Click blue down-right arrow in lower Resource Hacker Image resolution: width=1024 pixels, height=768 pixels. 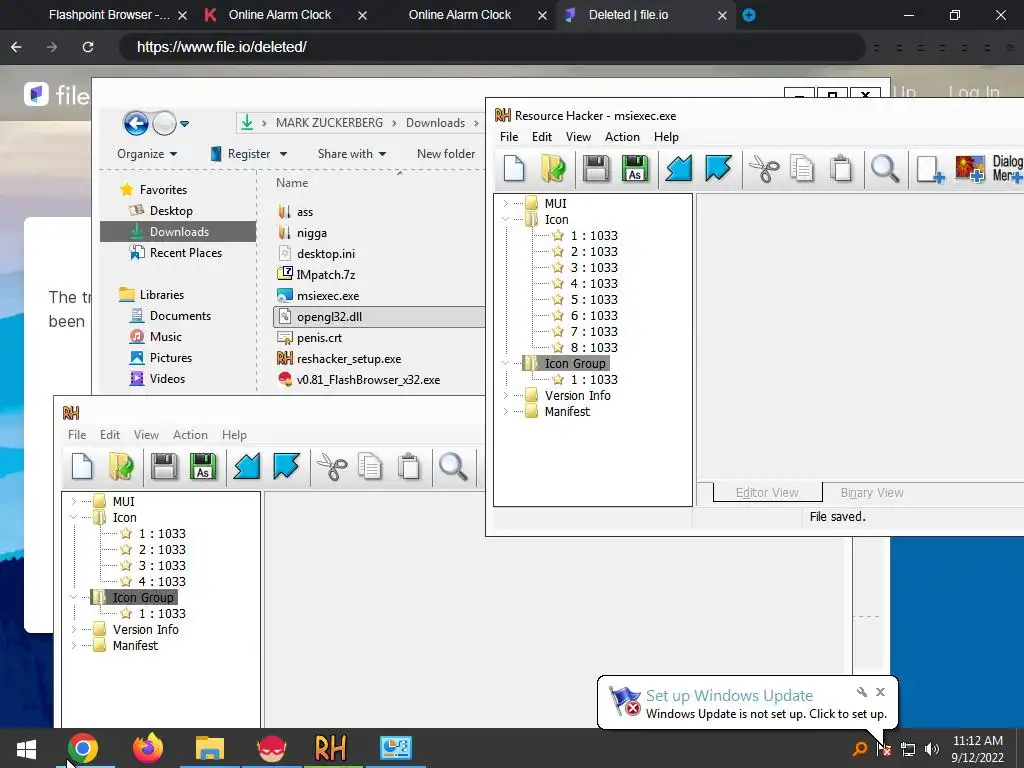tap(286, 467)
